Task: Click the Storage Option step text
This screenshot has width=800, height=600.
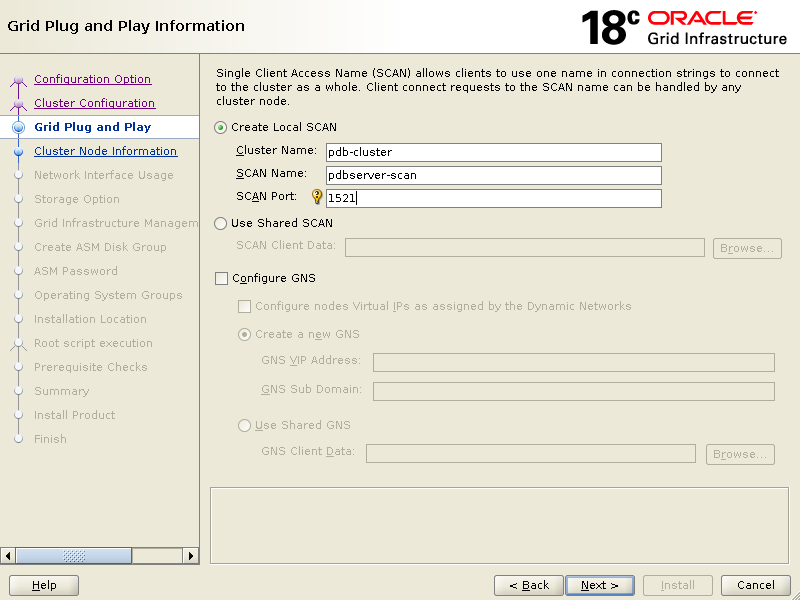Action: (77, 199)
